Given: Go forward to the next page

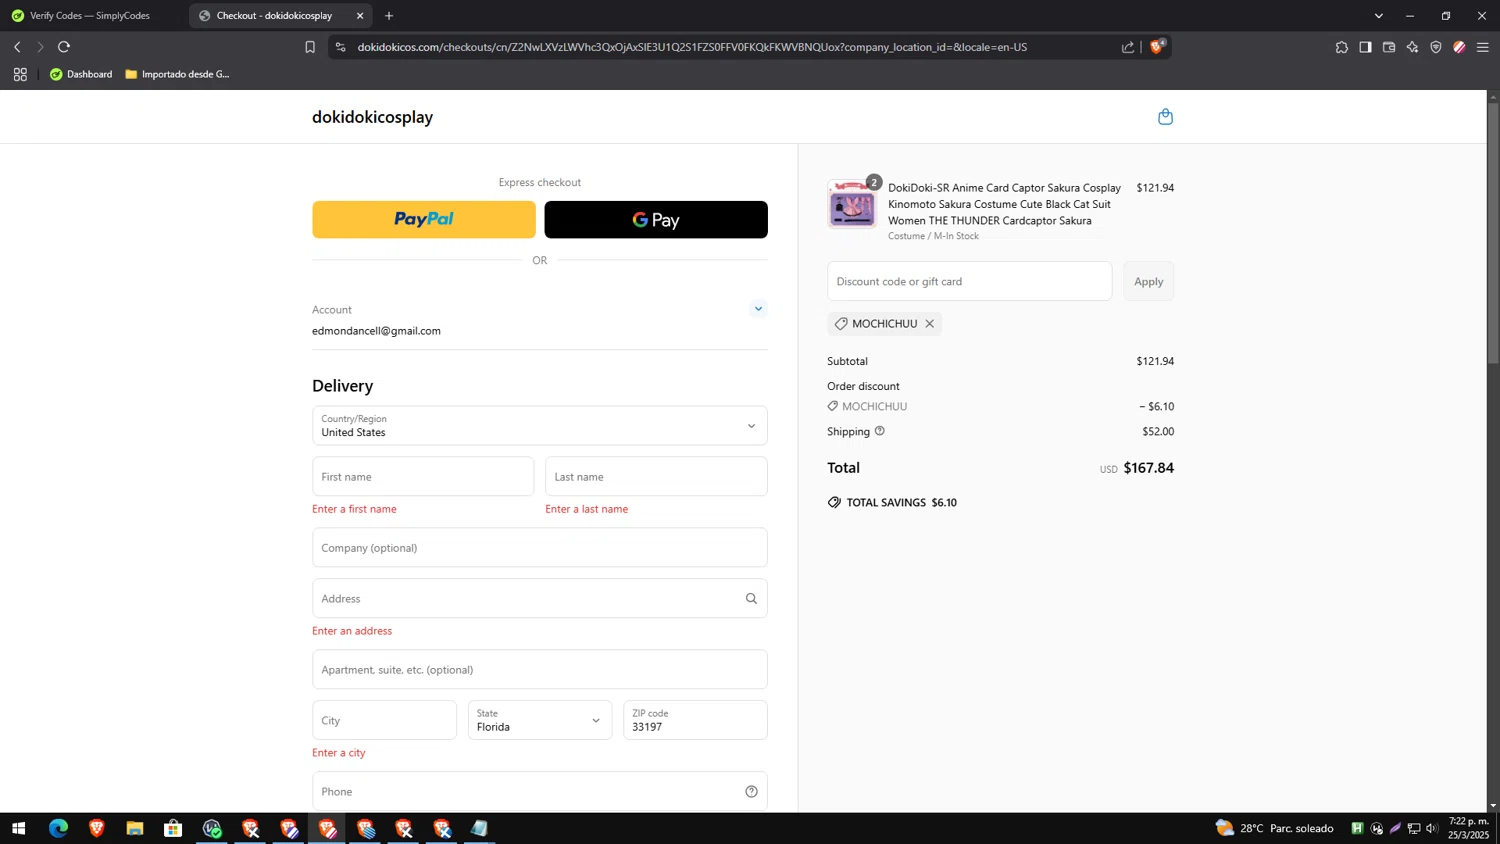Looking at the screenshot, I should pyautogui.click(x=40, y=47).
